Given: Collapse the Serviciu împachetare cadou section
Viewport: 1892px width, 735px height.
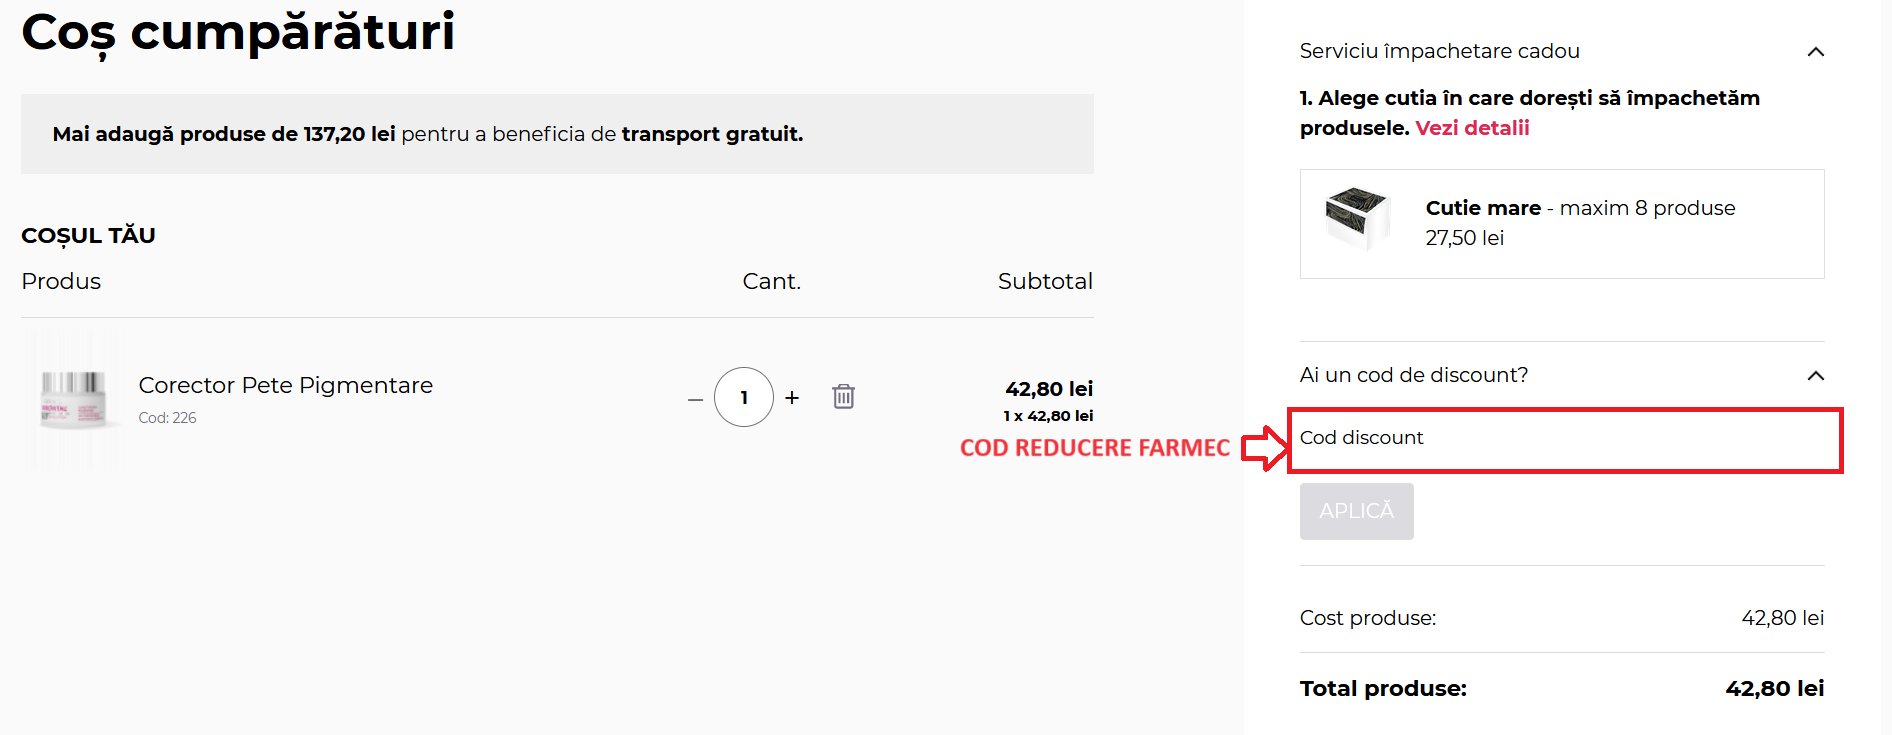Looking at the screenshot, I should tap(1816, 52).
